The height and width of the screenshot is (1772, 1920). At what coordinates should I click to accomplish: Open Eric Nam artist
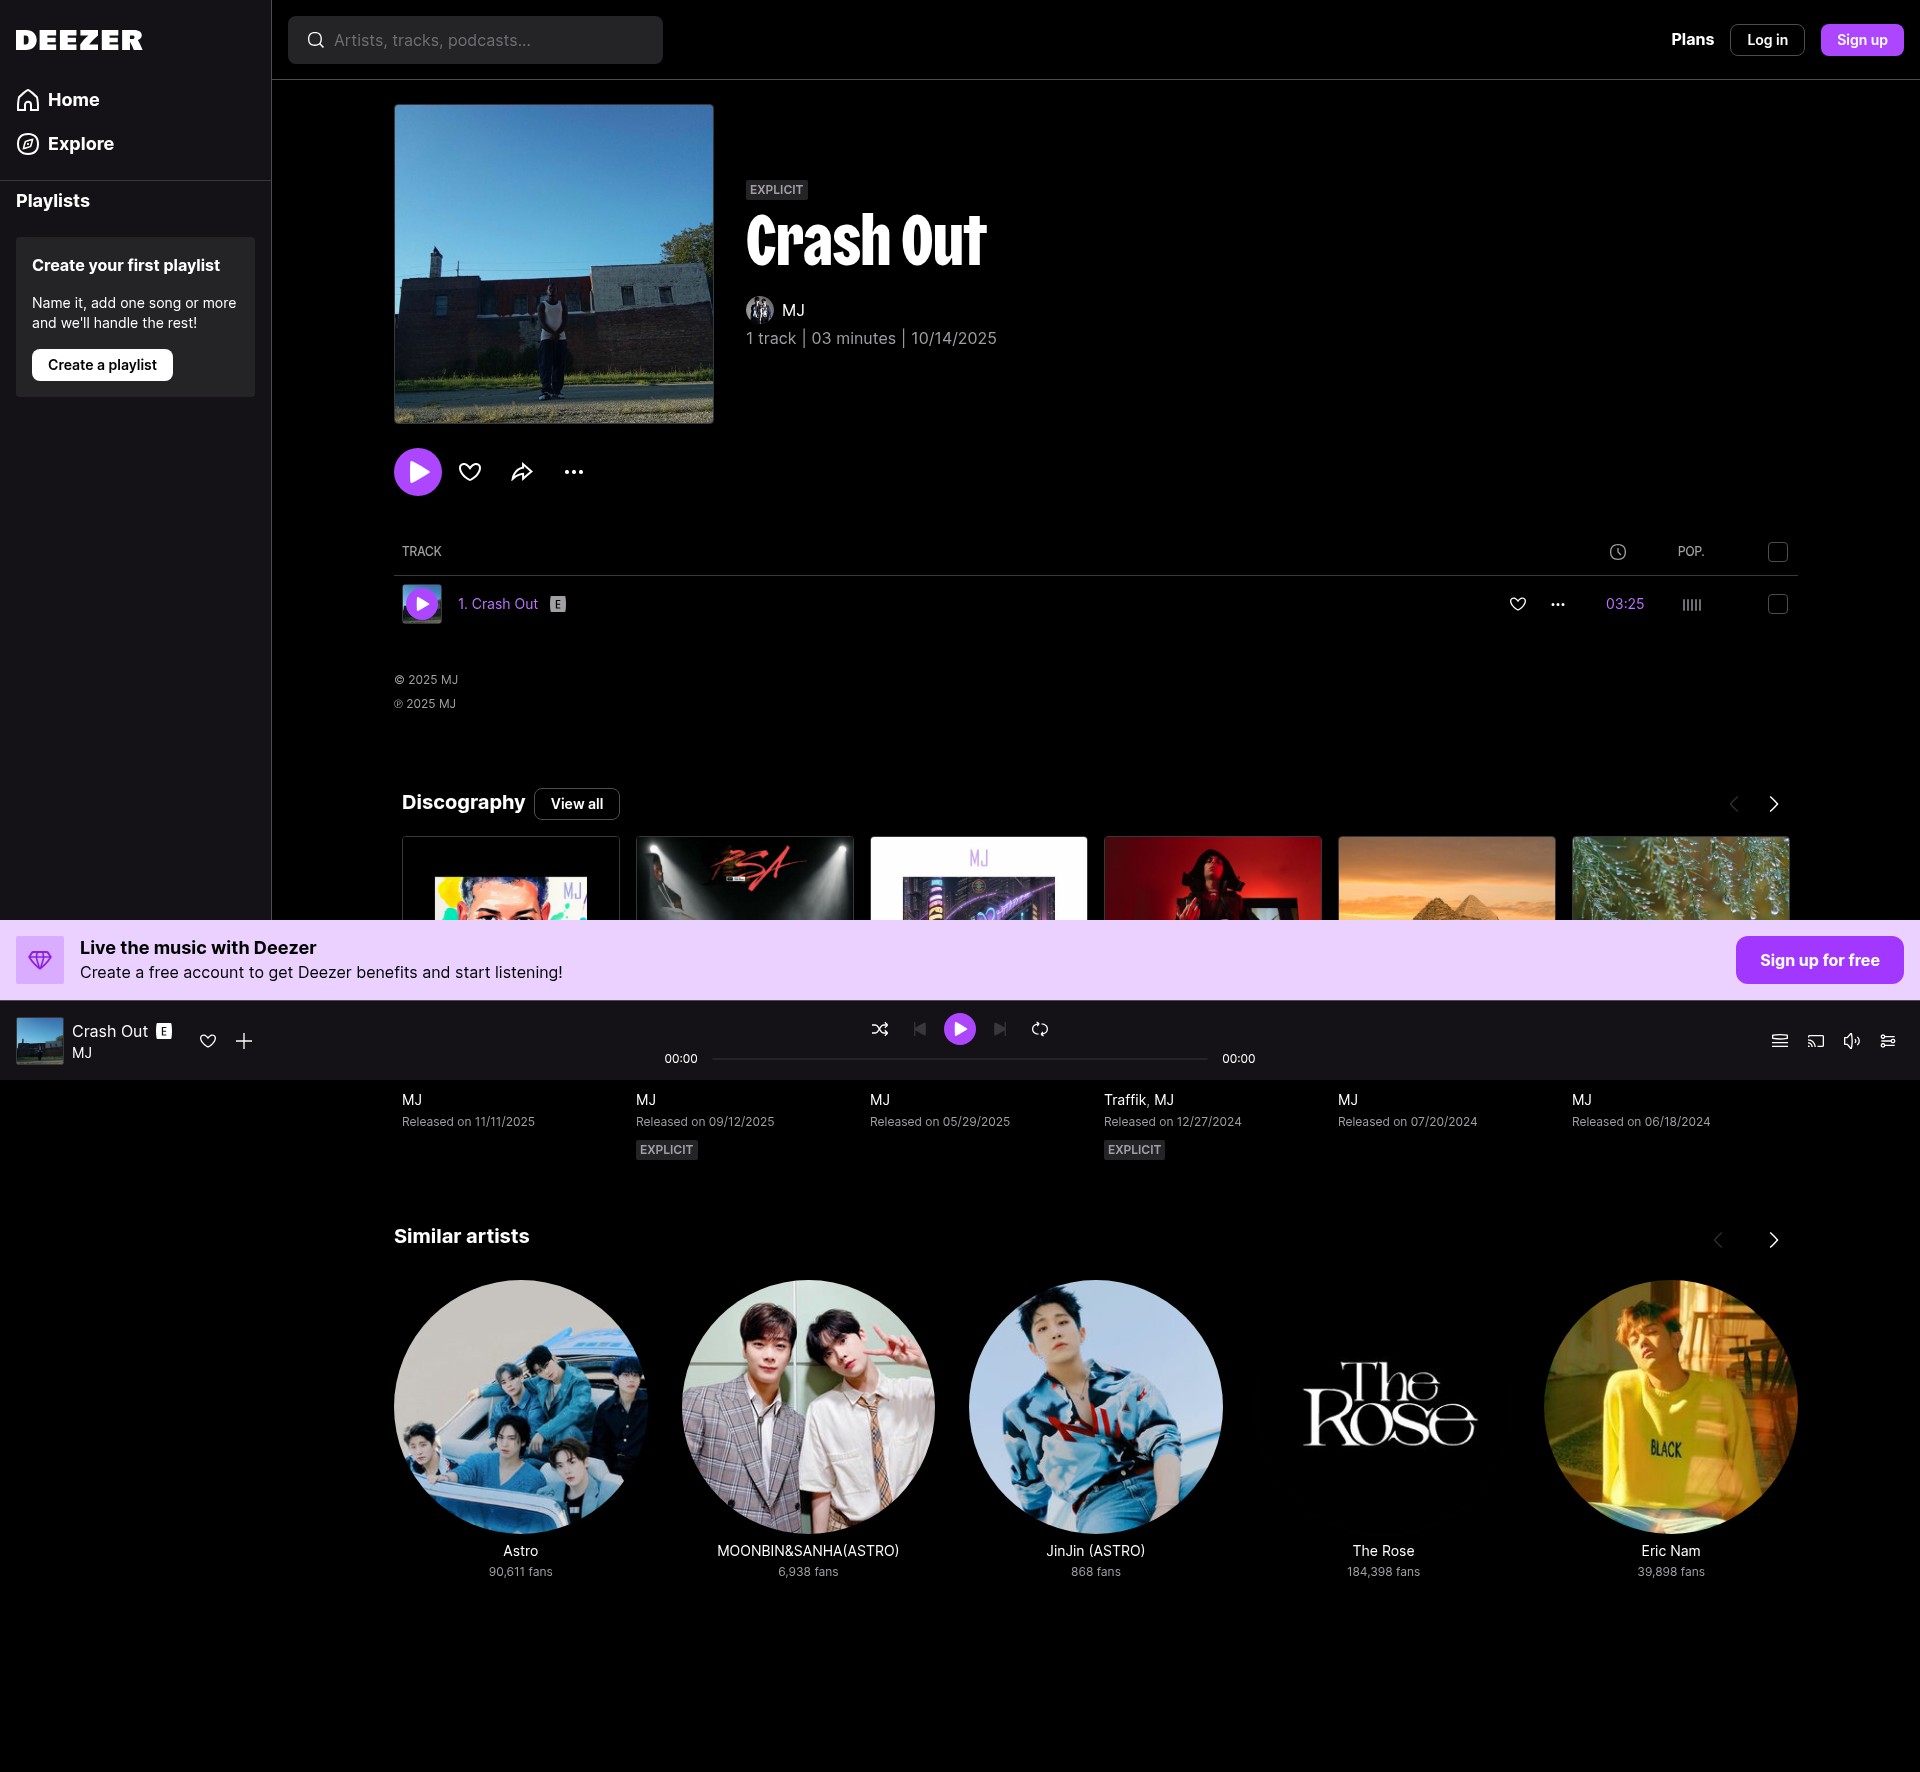pos(1671,1407)
